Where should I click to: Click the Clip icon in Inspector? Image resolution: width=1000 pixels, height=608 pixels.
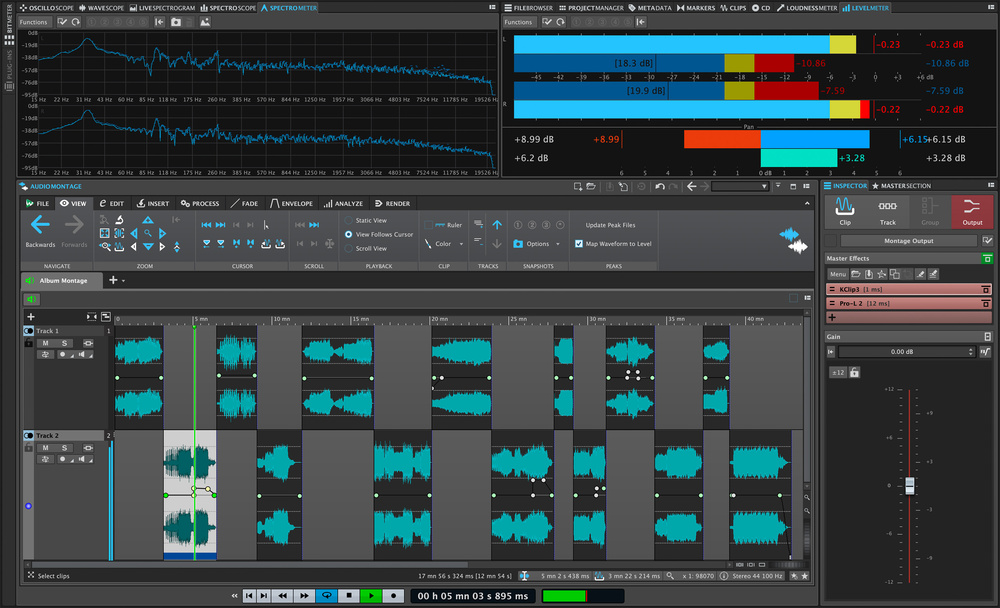845,211
